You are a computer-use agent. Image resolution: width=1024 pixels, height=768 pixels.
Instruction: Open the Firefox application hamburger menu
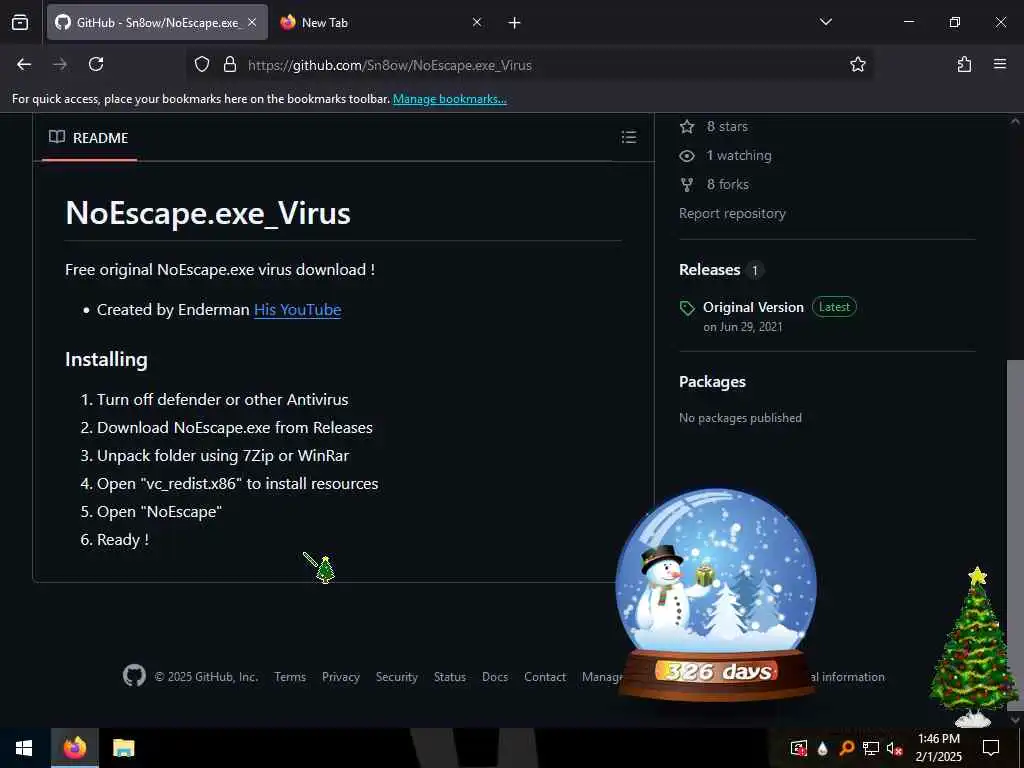(1000, 64)
